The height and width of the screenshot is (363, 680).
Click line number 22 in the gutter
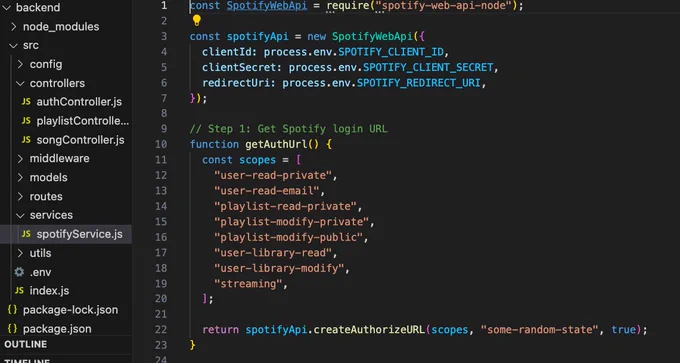(x=161, y=330)
